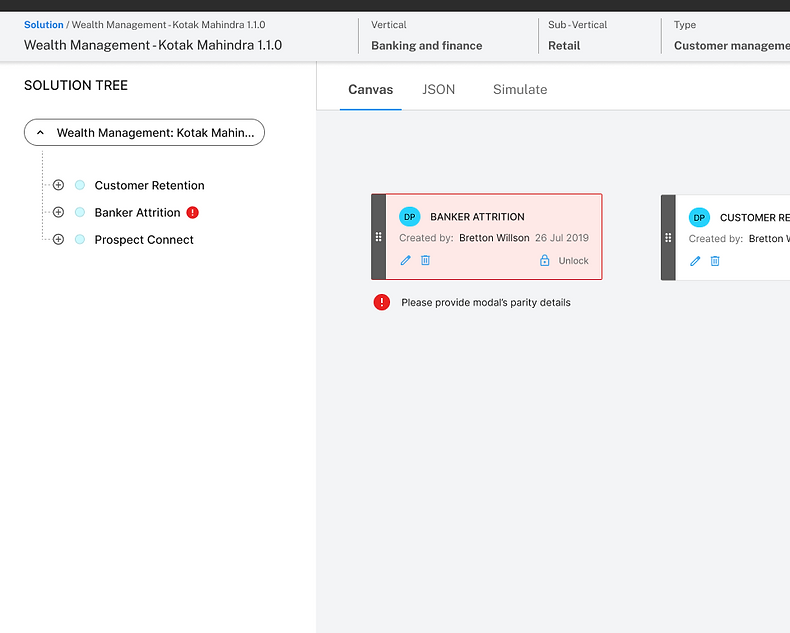This screenshot has width=790, height=633.
Task: Switch to the JSON tab
Action: coord(438,89)
